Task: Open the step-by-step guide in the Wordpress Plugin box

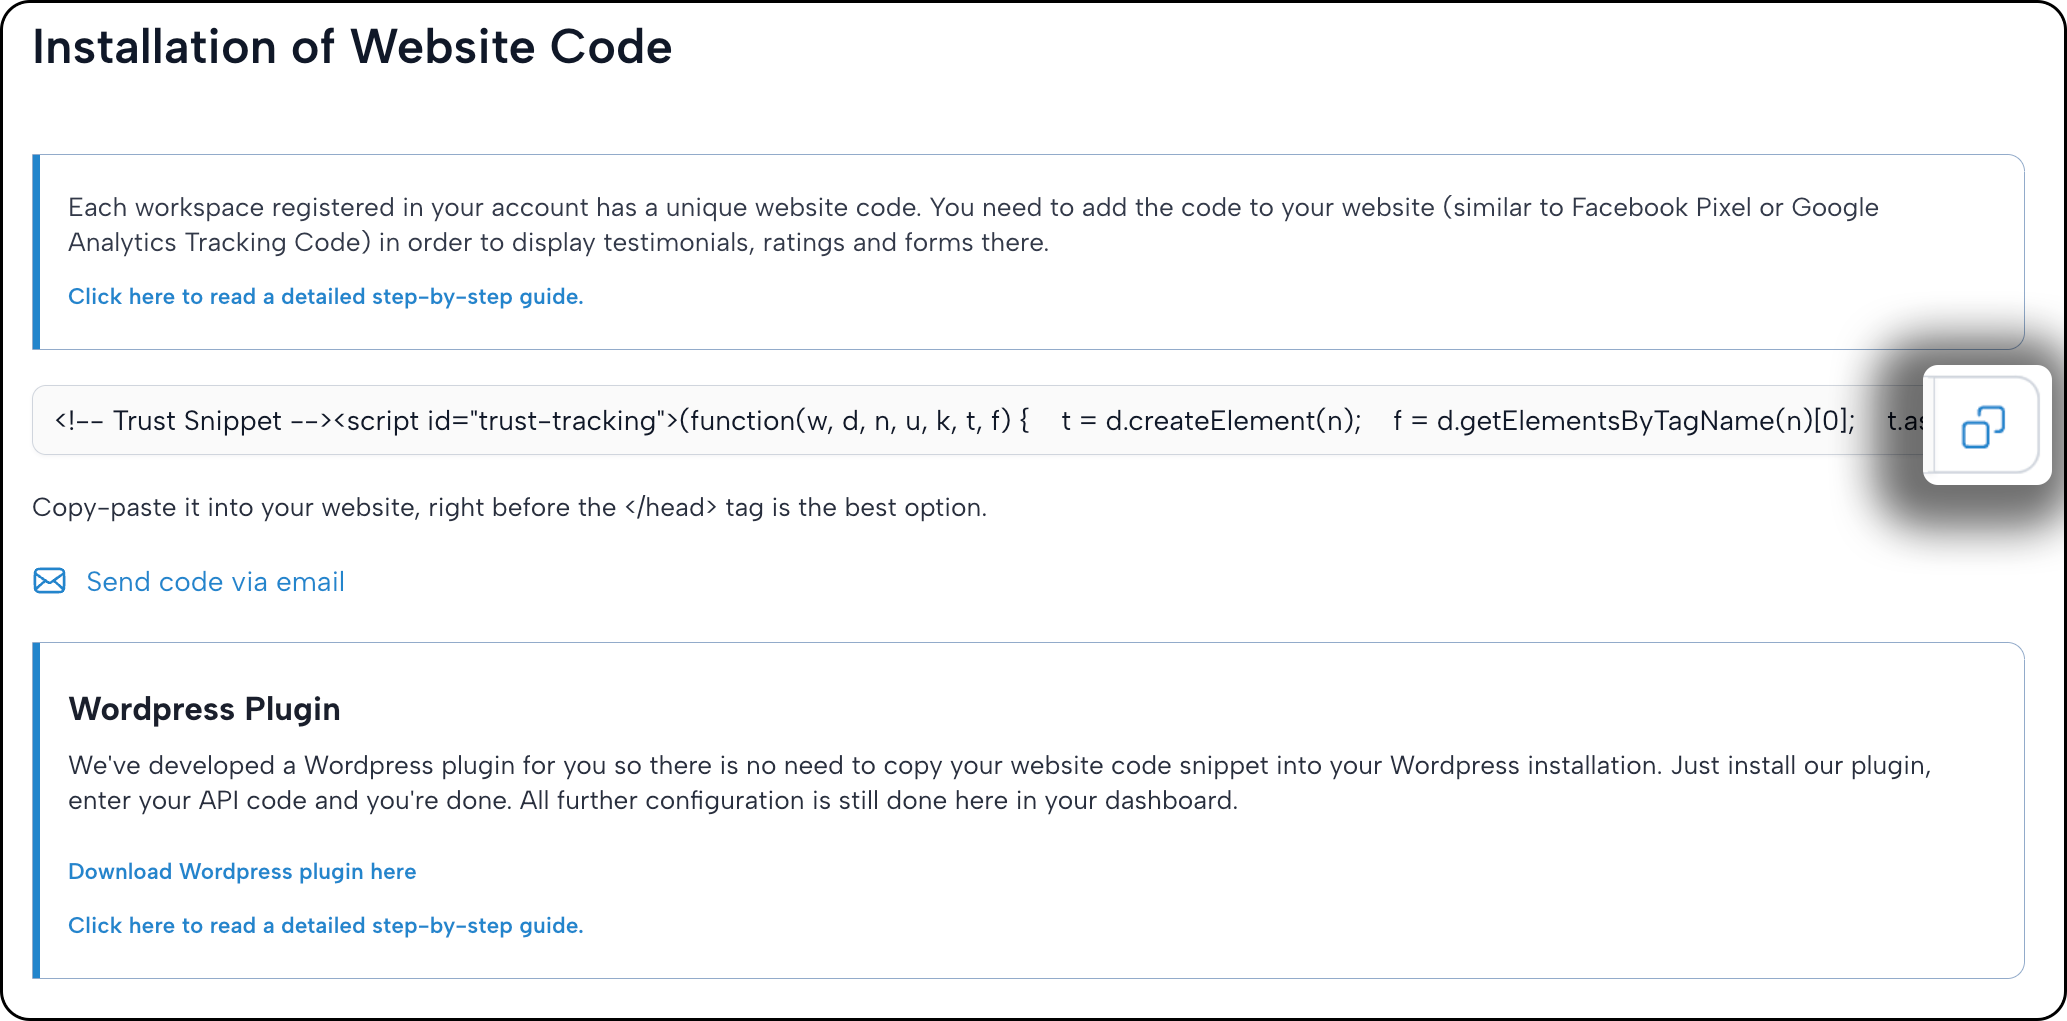Action: pos(325,926)
